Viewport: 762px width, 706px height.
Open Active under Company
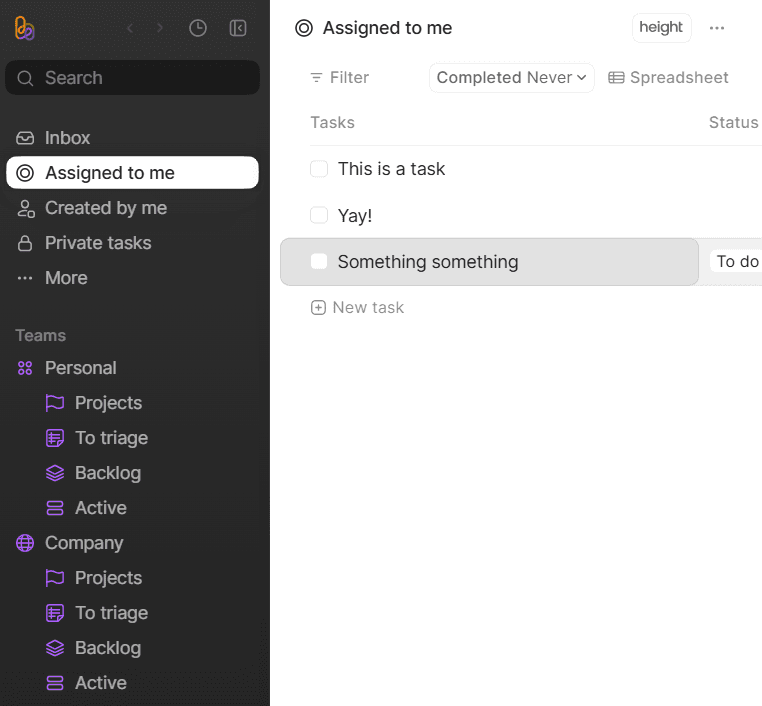pyautogui.click(x=132, y=683)
